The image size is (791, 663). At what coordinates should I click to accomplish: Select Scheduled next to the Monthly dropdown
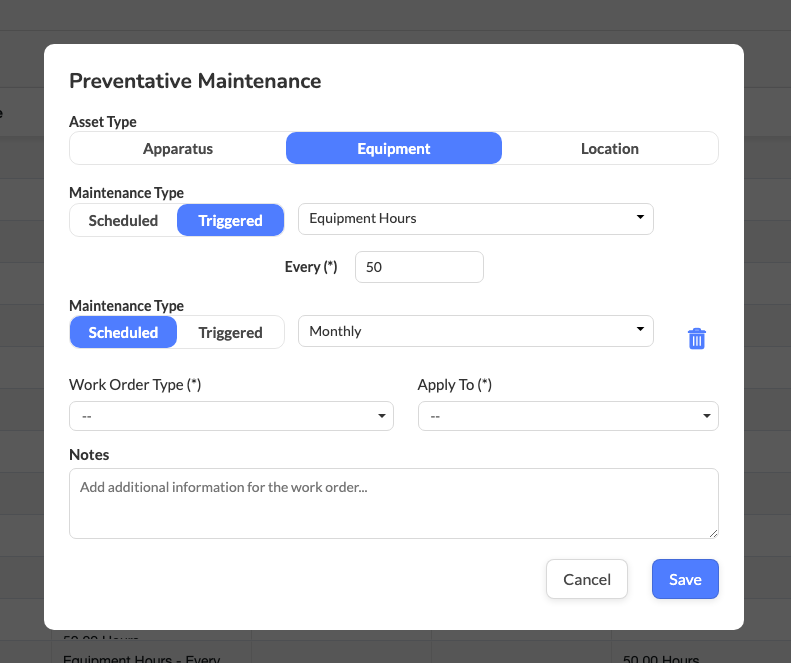click(x=123, y=332)
